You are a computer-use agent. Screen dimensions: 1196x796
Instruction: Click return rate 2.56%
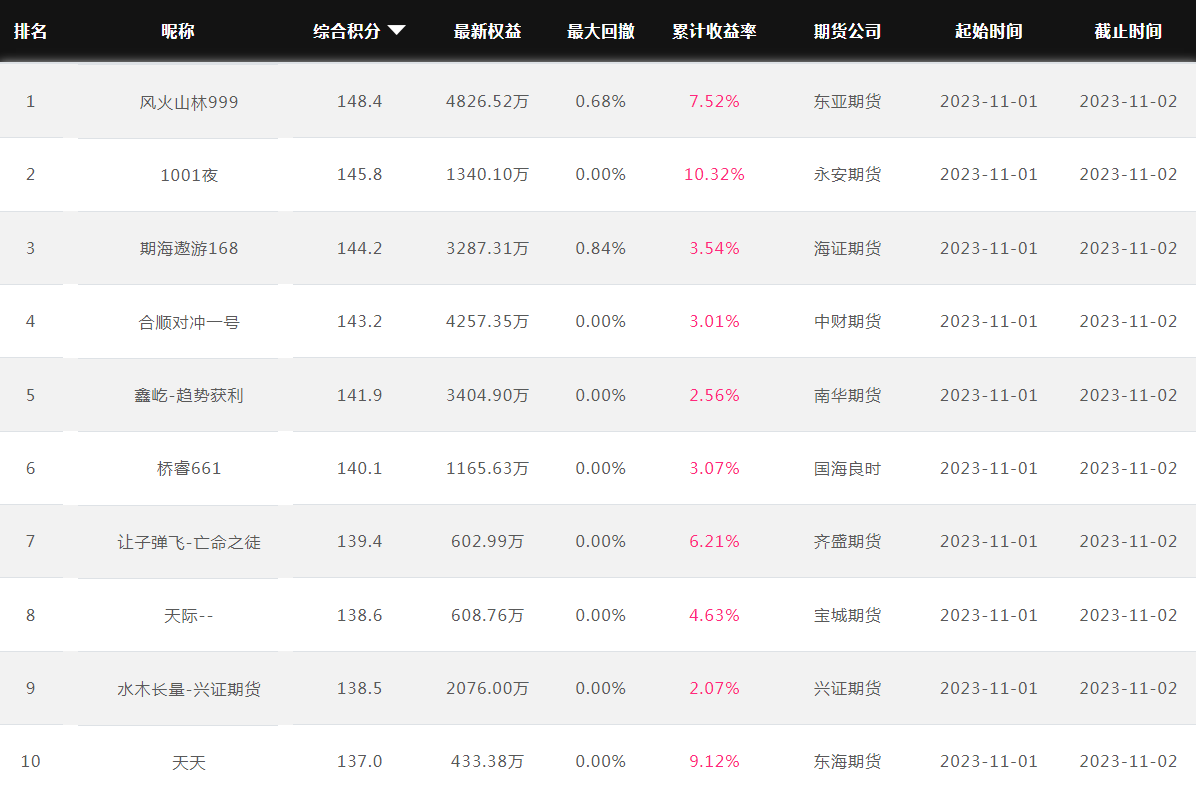tap(714, 396)
